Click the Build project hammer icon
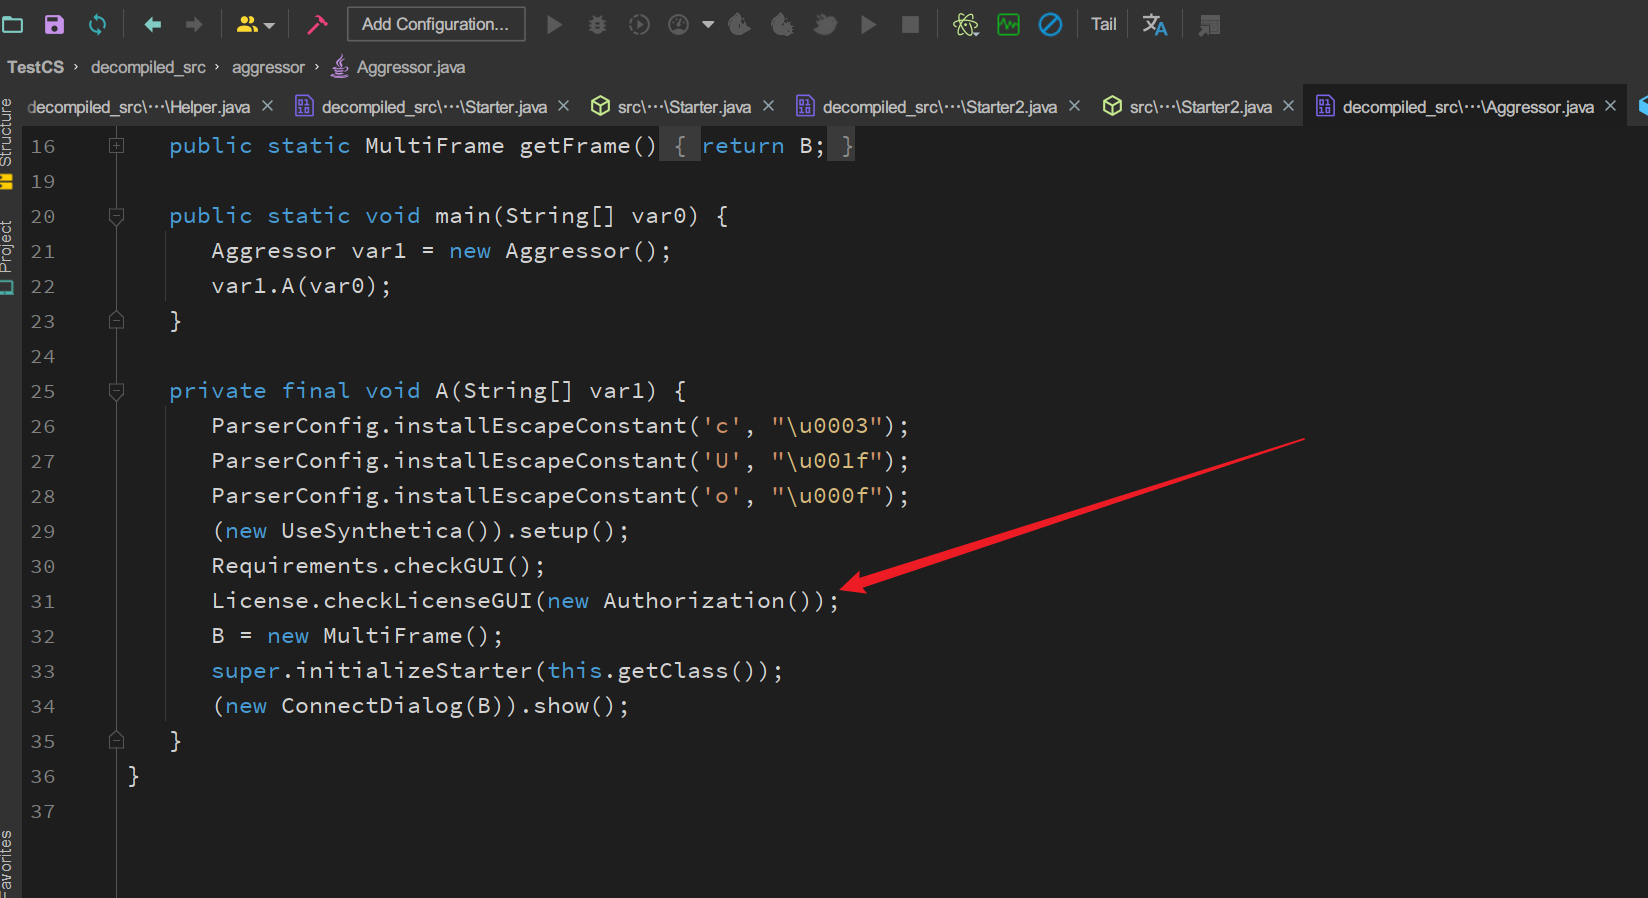This screenshot has width=1648, height=898. [317, 24]
